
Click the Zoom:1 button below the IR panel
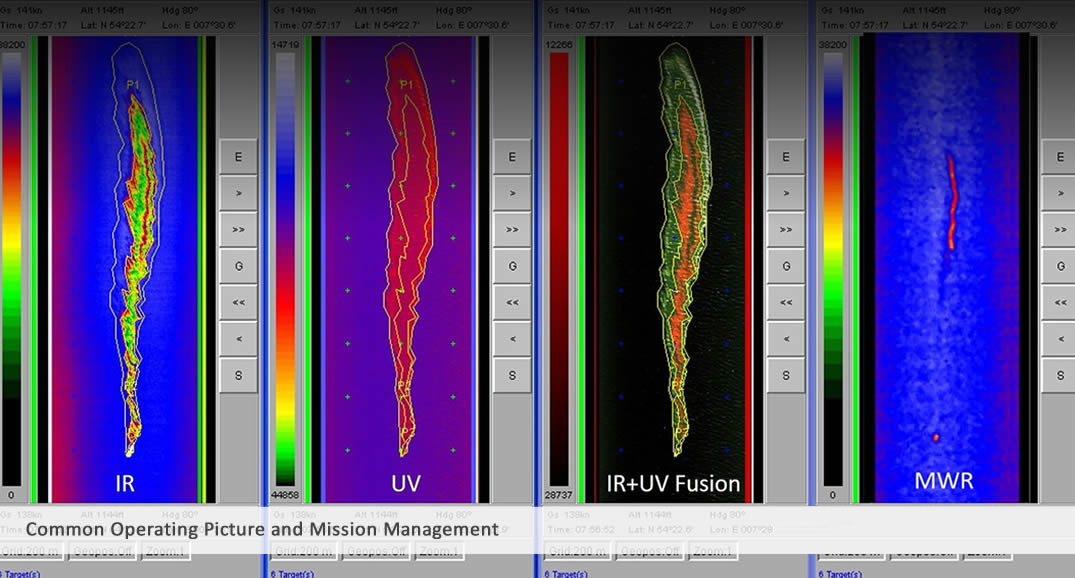click(165, 551)
